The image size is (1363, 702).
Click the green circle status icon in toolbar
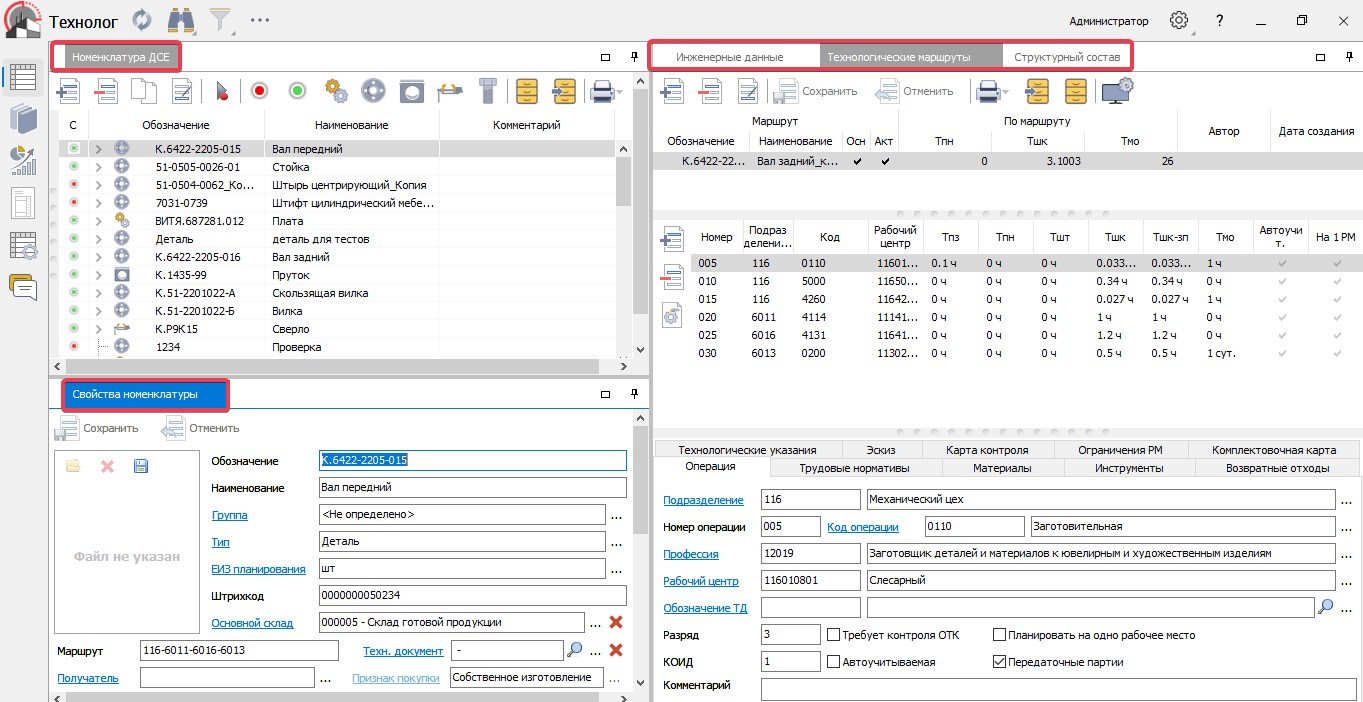pos(297,91)
